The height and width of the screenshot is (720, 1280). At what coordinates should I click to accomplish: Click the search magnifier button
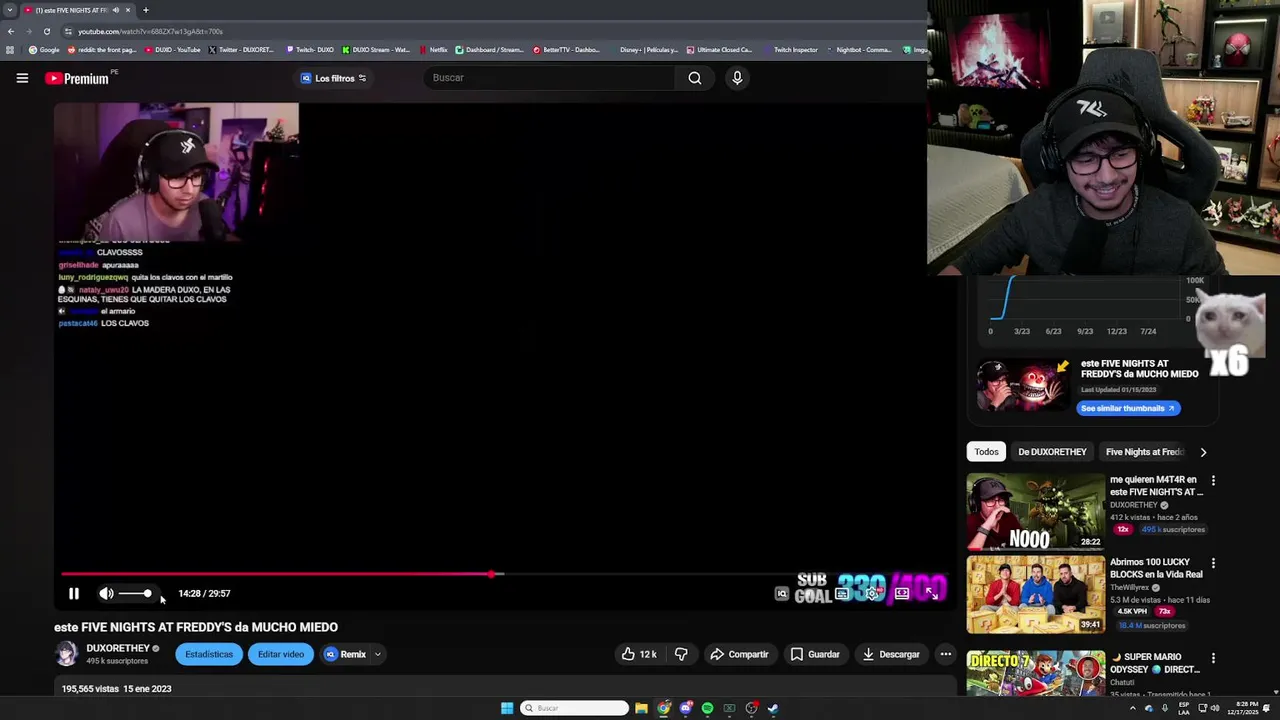point(694,78)
